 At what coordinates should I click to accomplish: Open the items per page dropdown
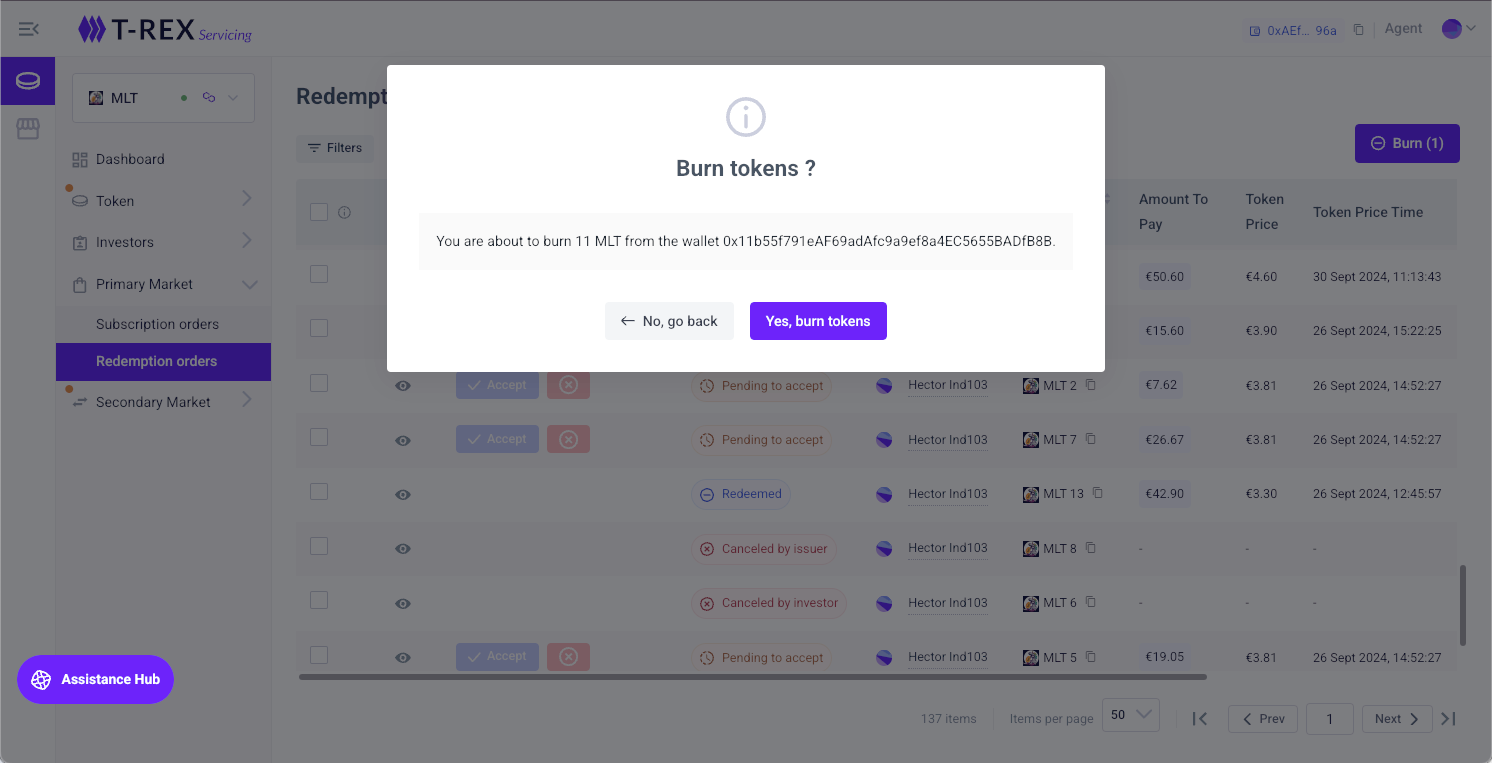(1130, 715)
